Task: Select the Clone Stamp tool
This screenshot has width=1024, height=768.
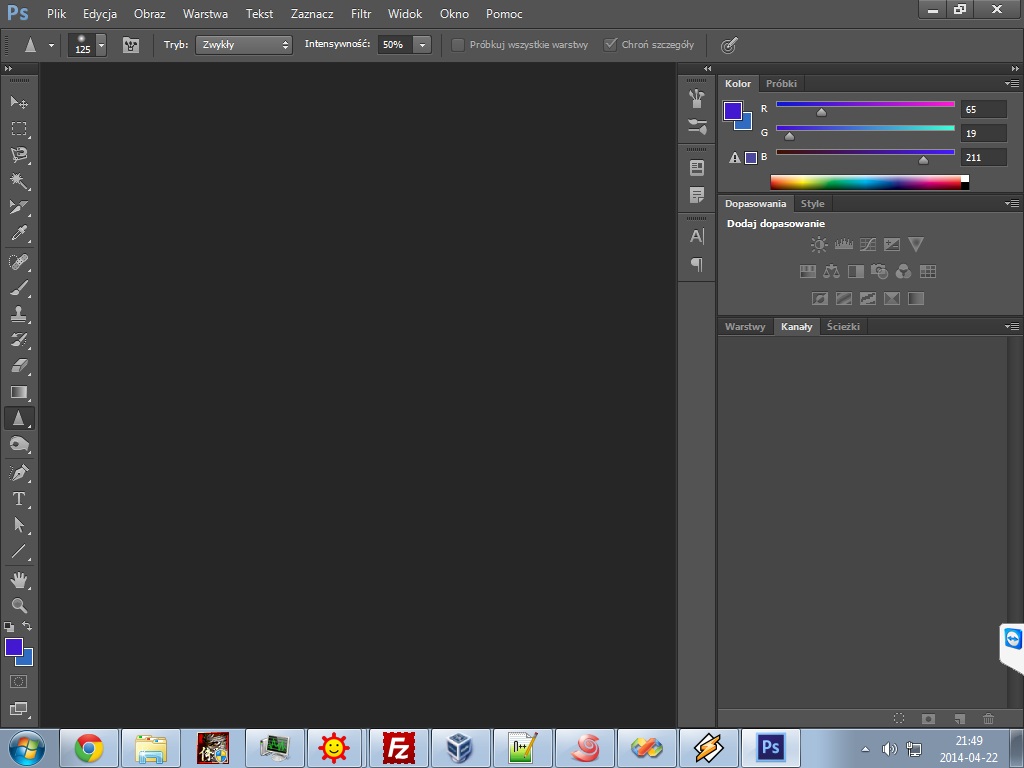Action: pyautogui.click(x=19, y=314)
